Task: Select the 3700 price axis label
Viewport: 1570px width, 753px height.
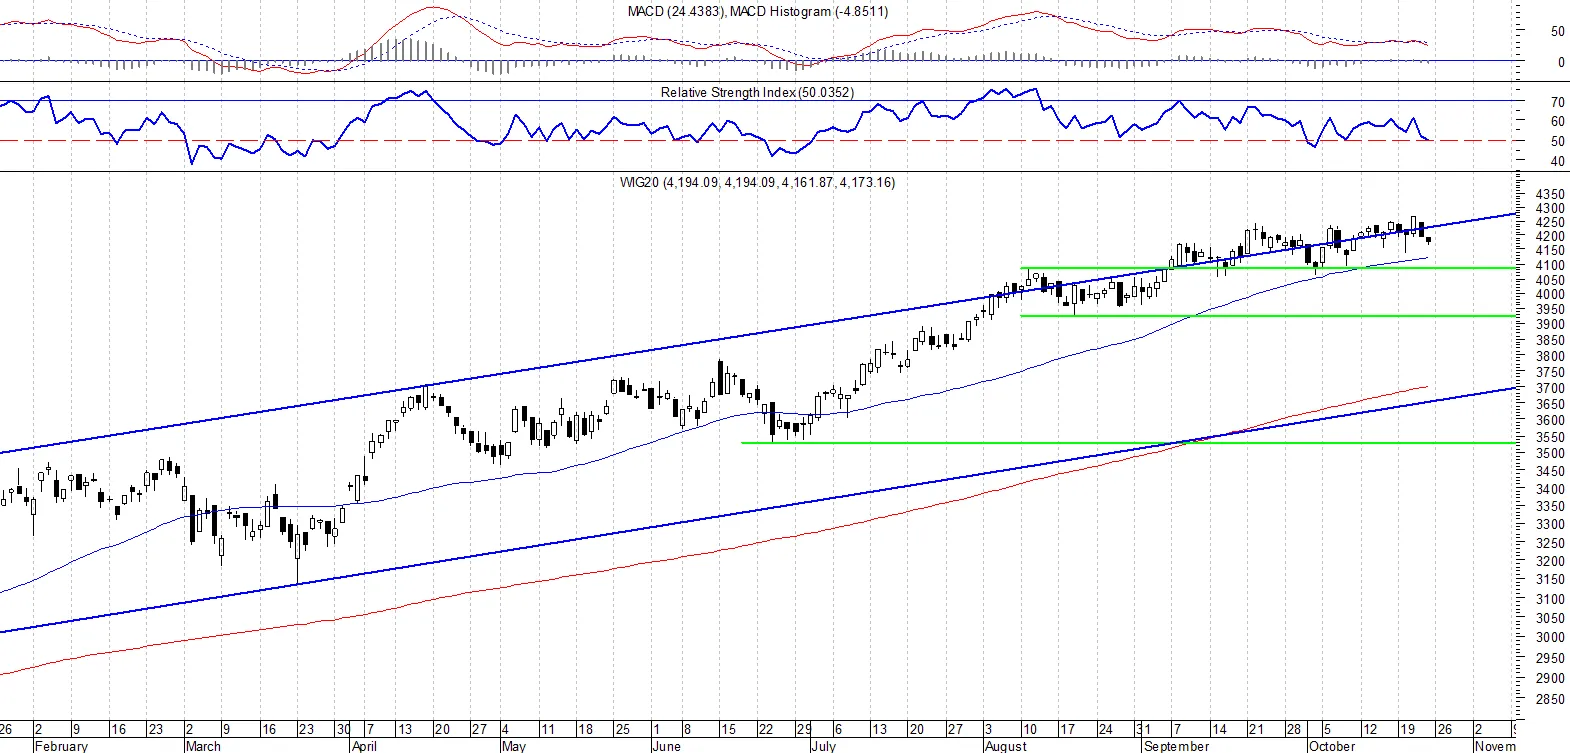Action: [1550, 388]
